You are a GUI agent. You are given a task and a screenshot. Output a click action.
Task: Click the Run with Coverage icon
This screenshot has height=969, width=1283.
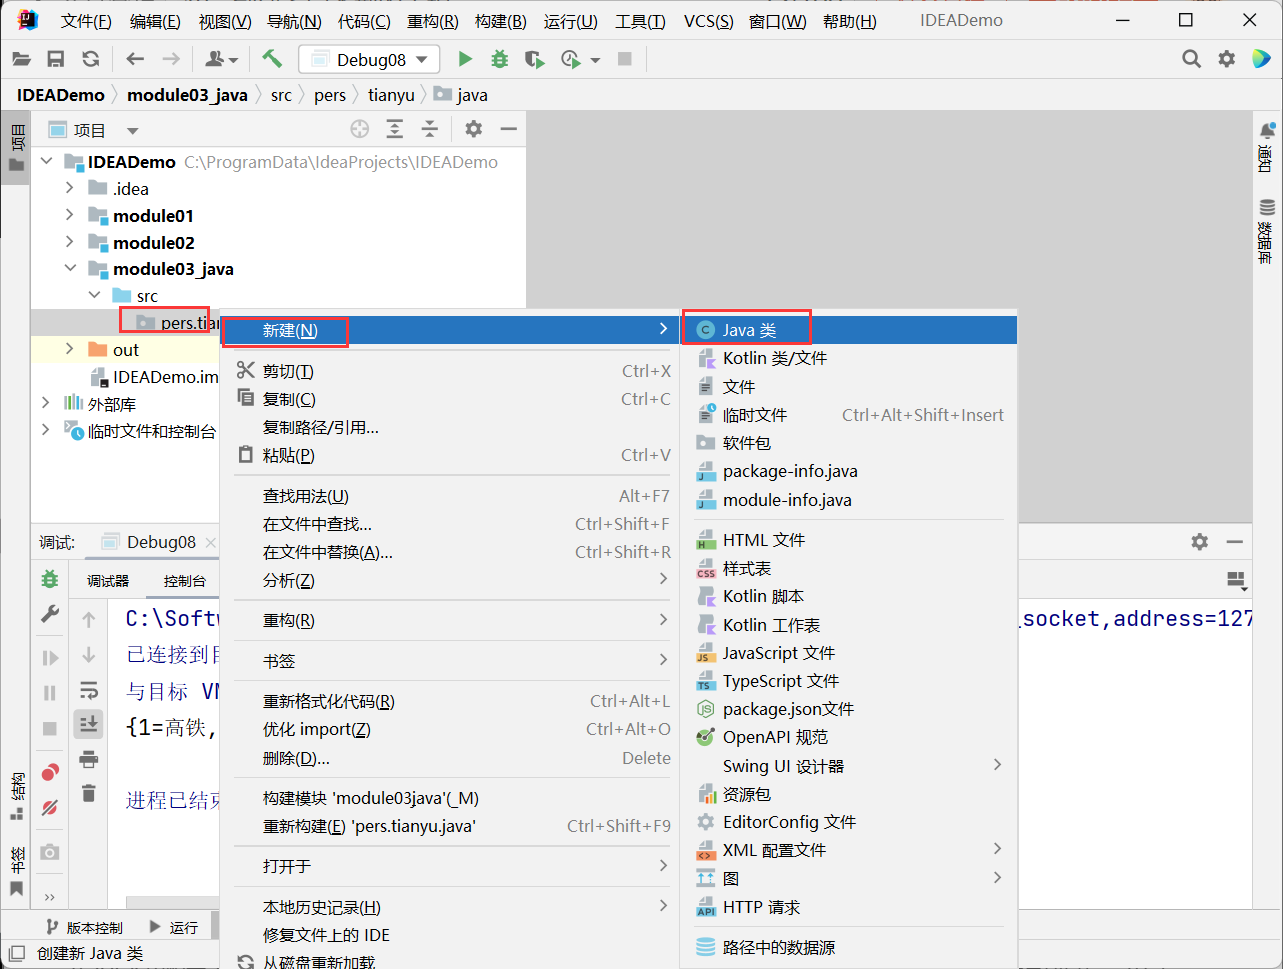coord(535,60)
